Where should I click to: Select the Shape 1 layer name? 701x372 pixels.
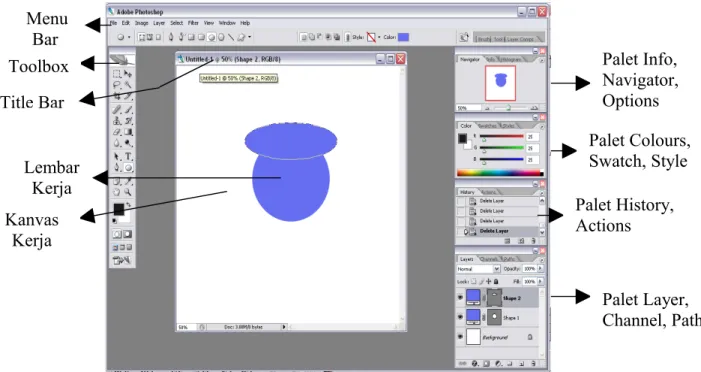click(511, 318)
